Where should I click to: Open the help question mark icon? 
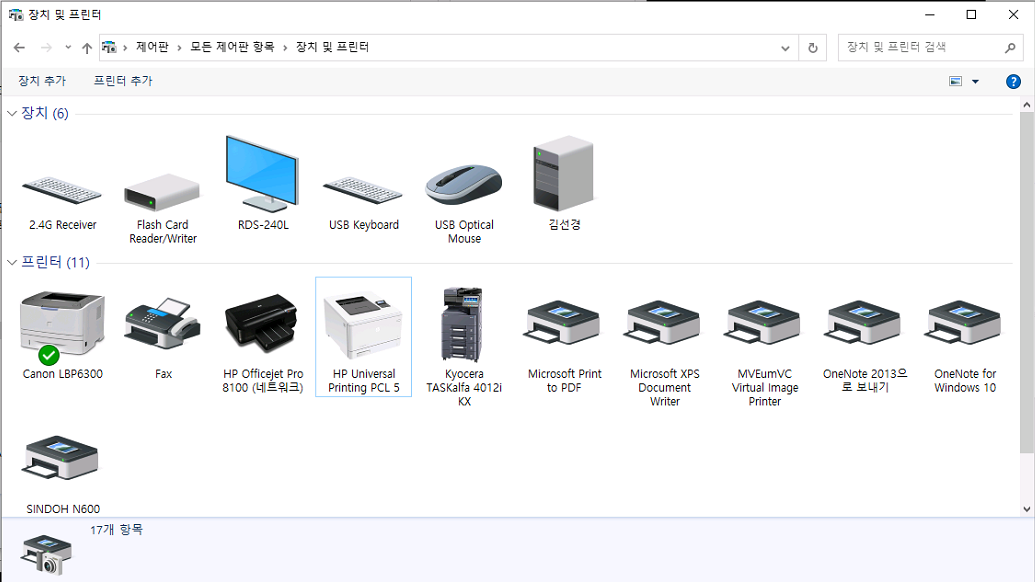[x=1013, y=81]
